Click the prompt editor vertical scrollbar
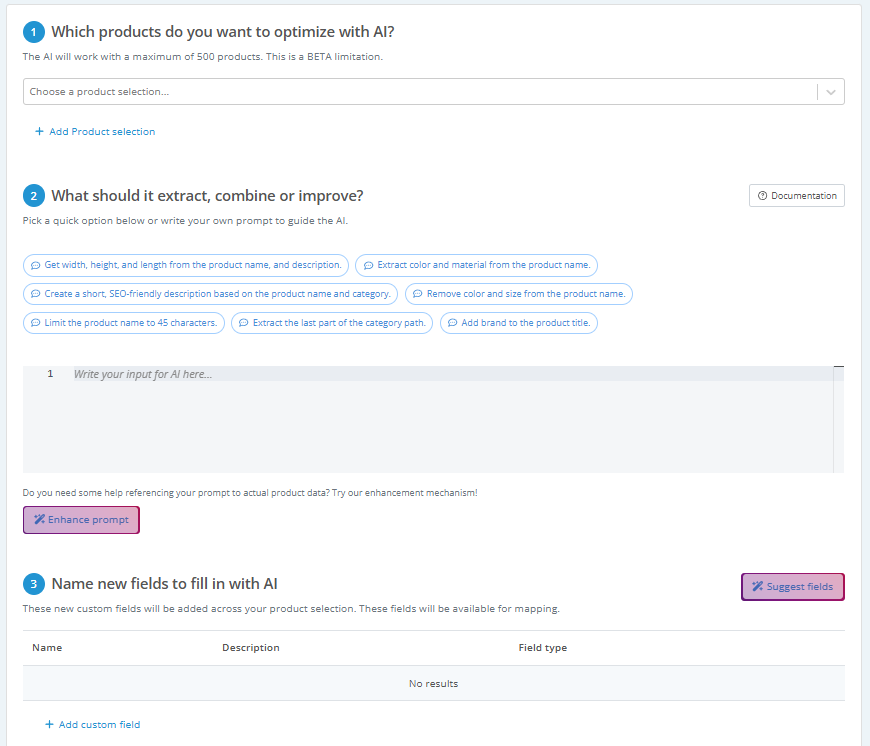The image size is (870, 746). coord(838,419)
